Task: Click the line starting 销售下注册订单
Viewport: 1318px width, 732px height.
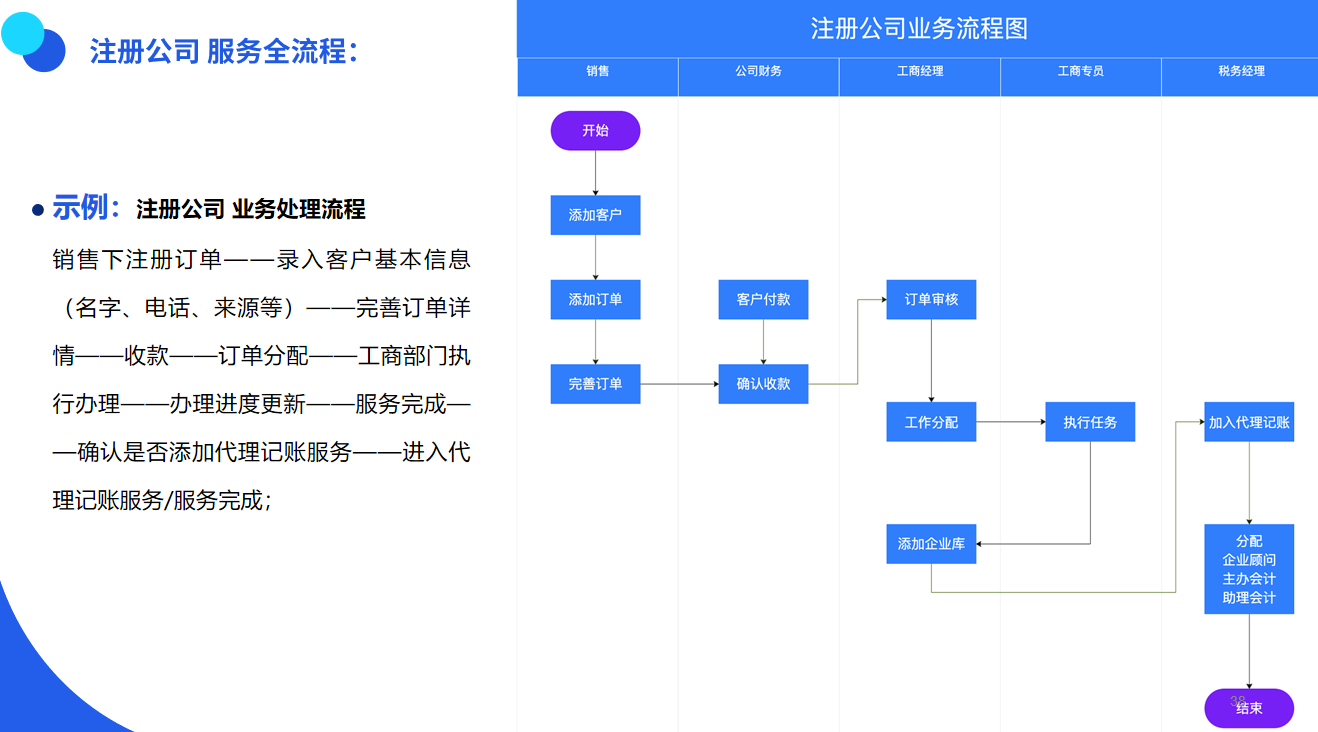Action: [262, 260]
